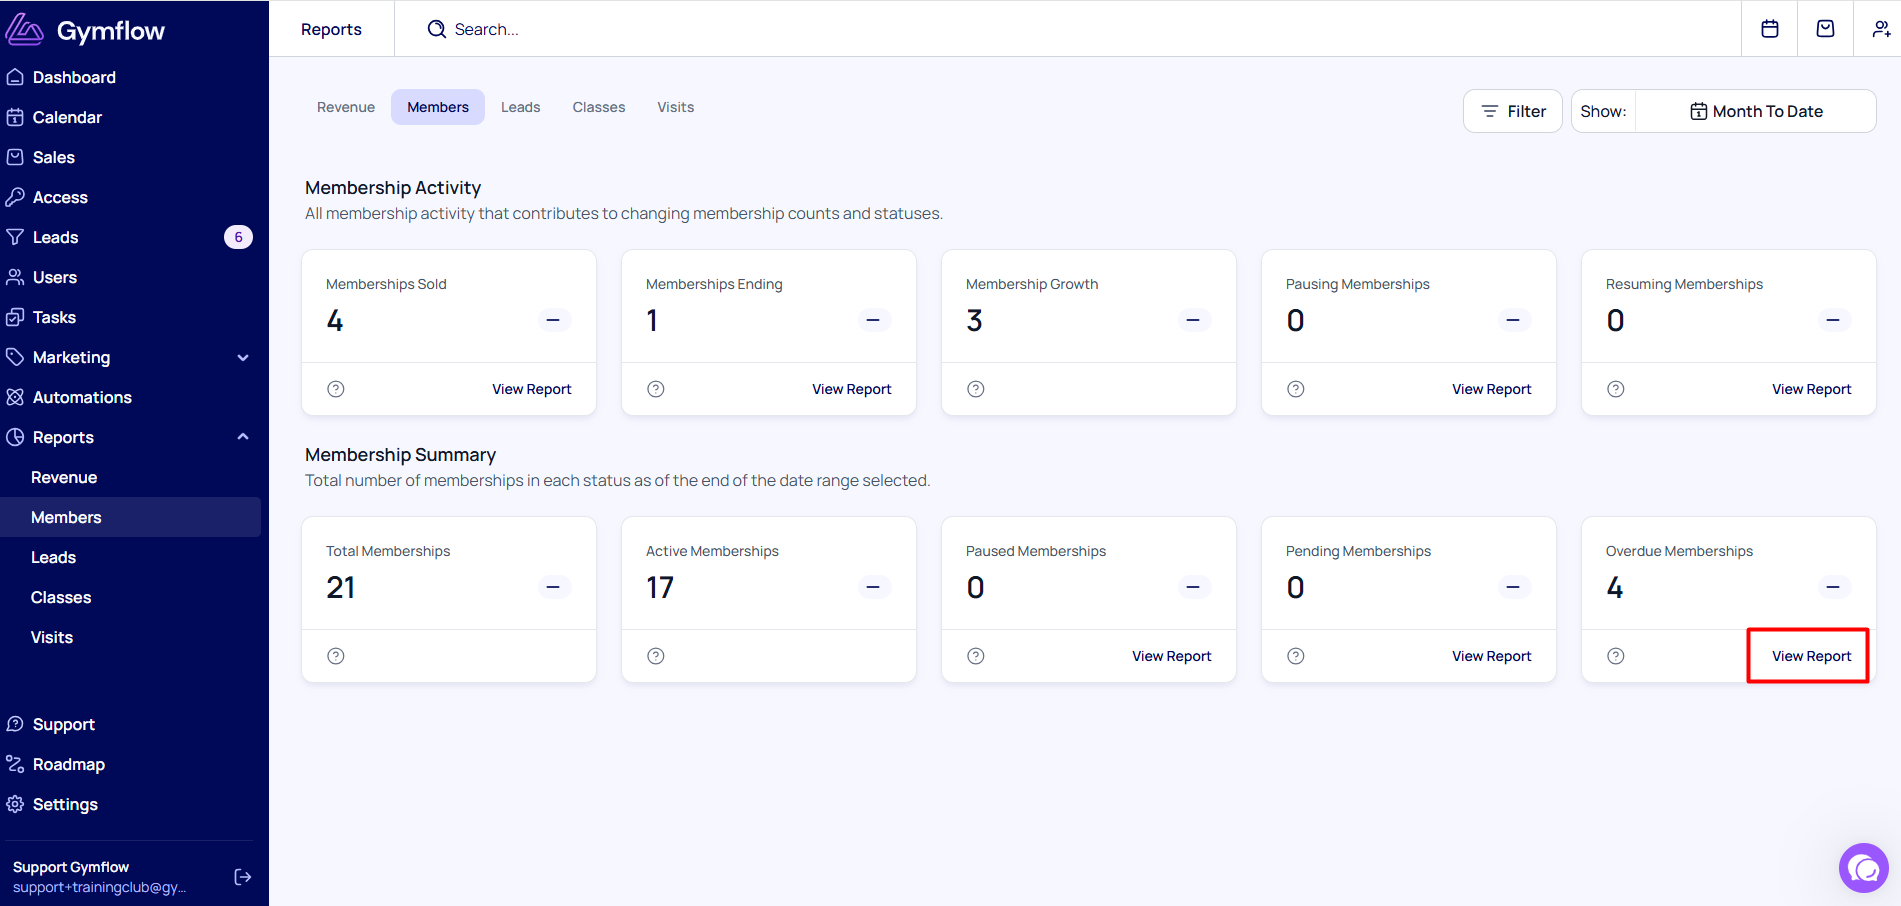This screenshot has height=906, width=1901.
Task: Click help icon on Total Memberships card
Action: point(336,656)
